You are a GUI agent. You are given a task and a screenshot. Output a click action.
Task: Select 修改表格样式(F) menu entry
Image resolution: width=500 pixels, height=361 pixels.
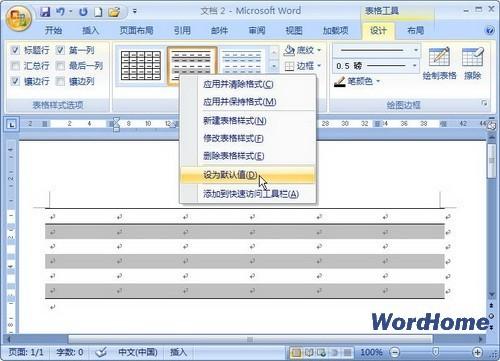(x=248, y=138)
